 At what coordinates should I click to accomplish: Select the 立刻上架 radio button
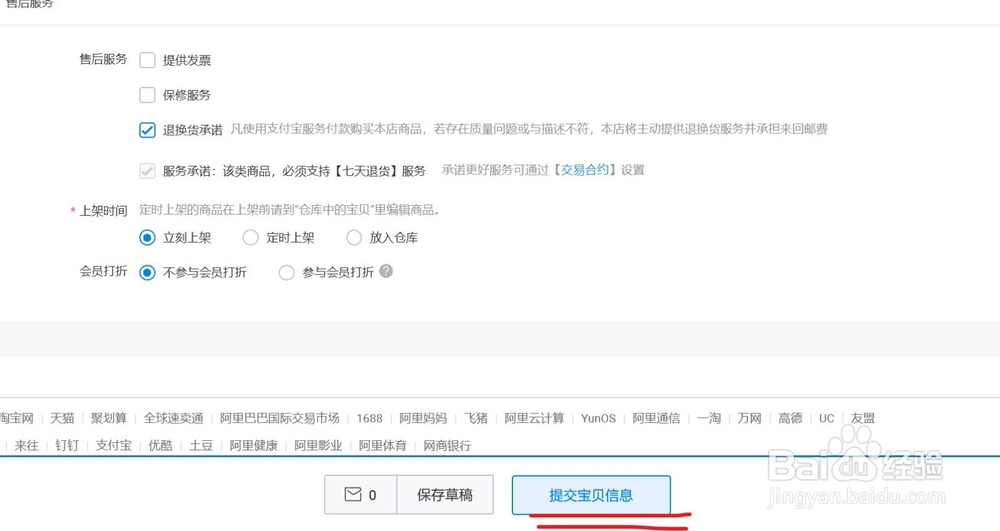147,238
